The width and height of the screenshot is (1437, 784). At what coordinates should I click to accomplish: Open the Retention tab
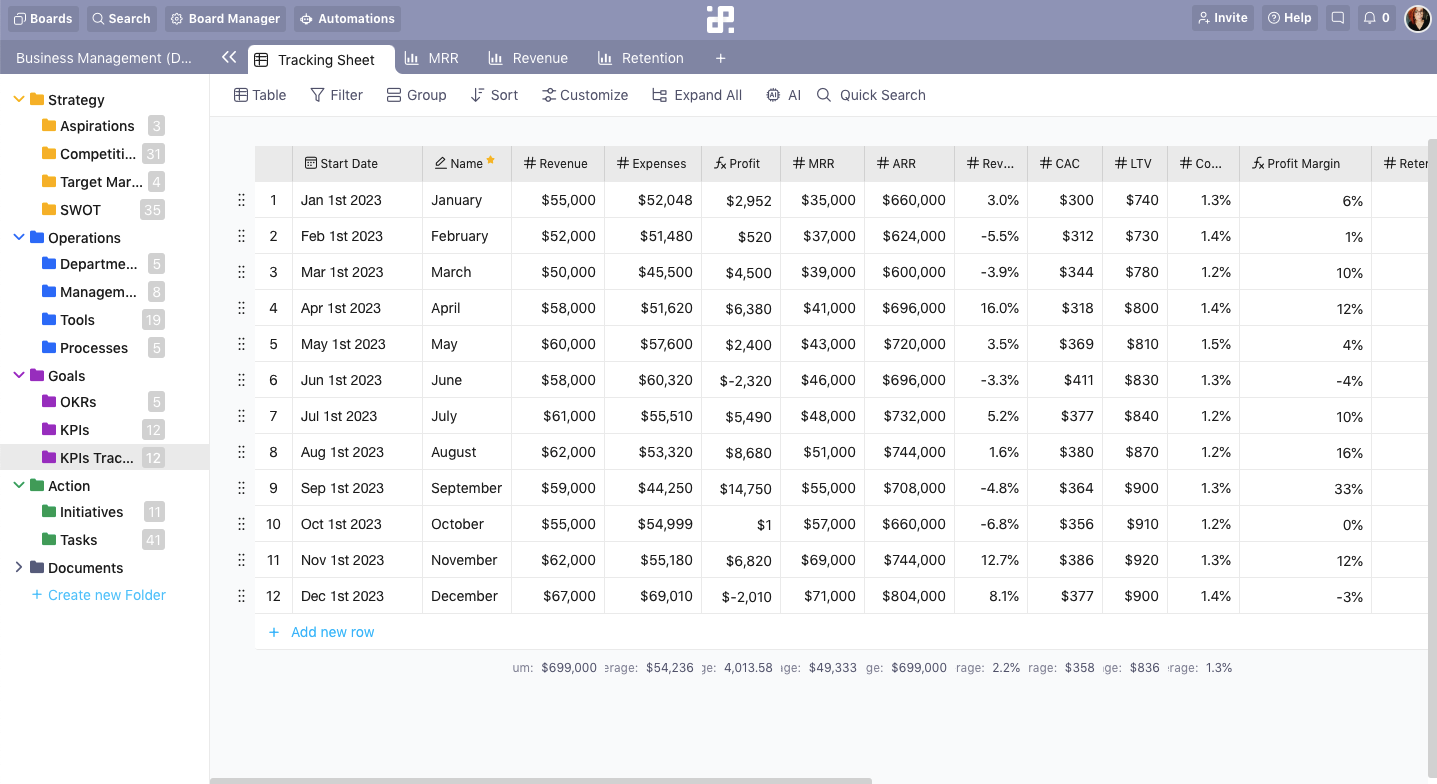click(640, 58)
